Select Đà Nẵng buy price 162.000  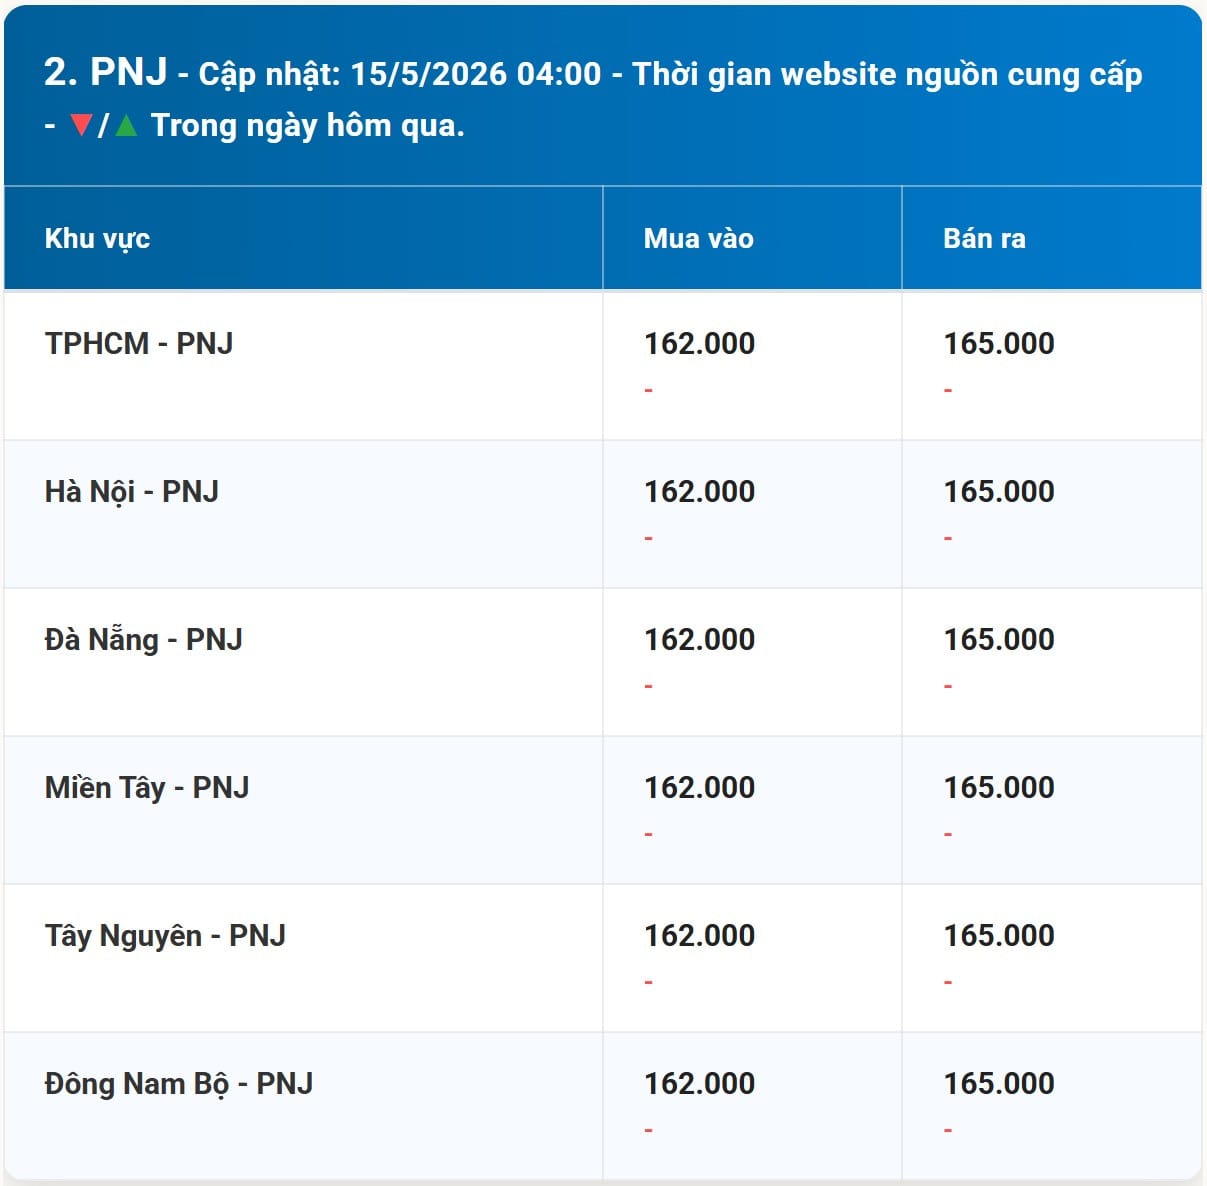pyautogui.click(x=699, y=639)
